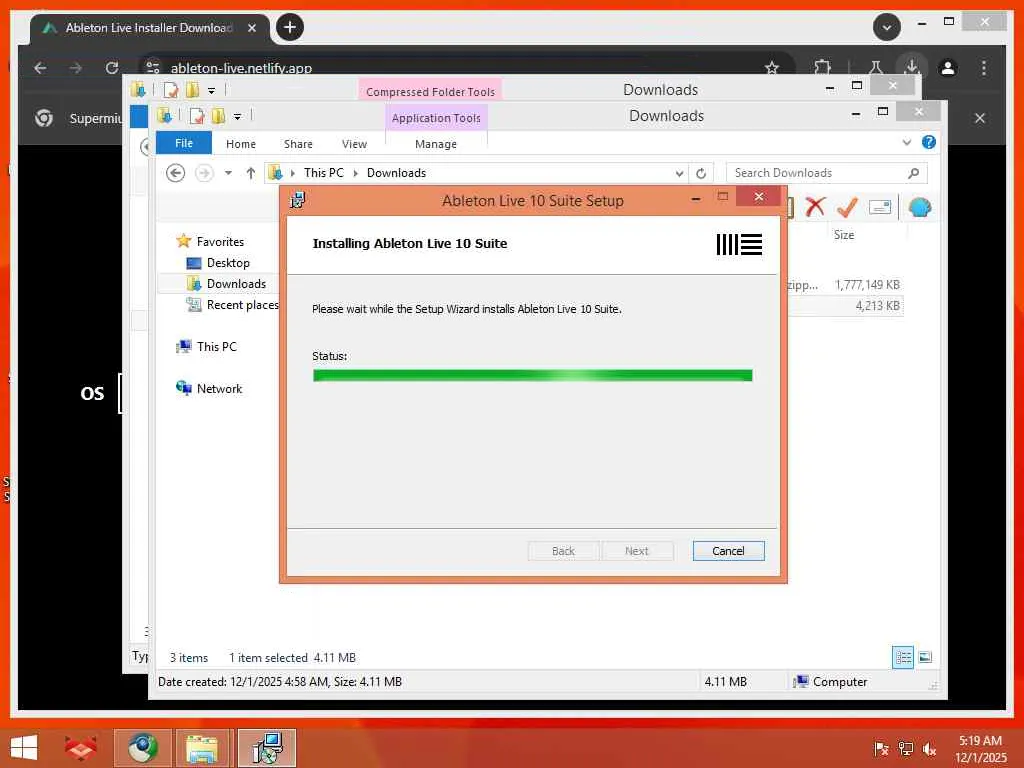The width and height of the screenshot is (1024, 768).
Task: Open the browser tab search dropdown
Action: click(x=886, y=27)
